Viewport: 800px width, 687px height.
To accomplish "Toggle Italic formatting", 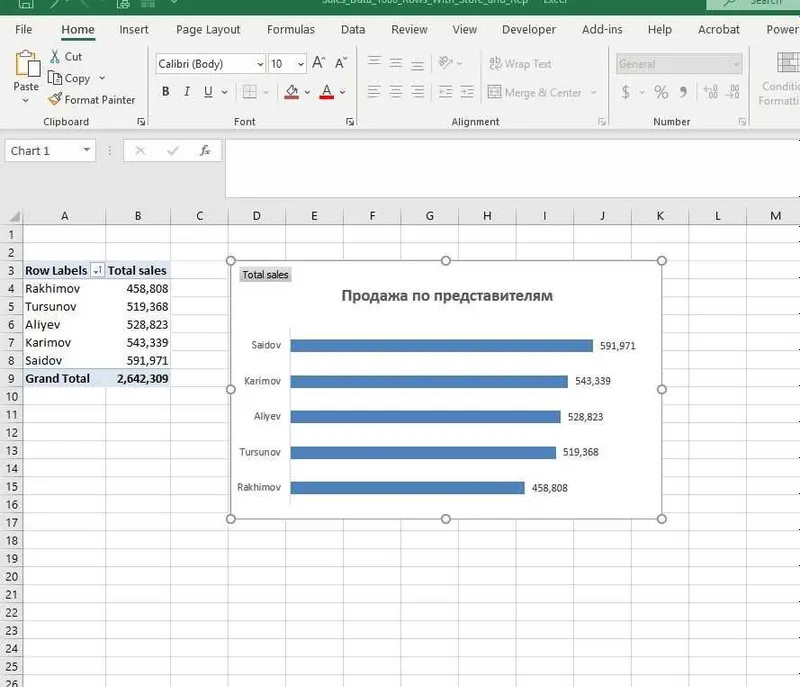I will pos(187,92).
